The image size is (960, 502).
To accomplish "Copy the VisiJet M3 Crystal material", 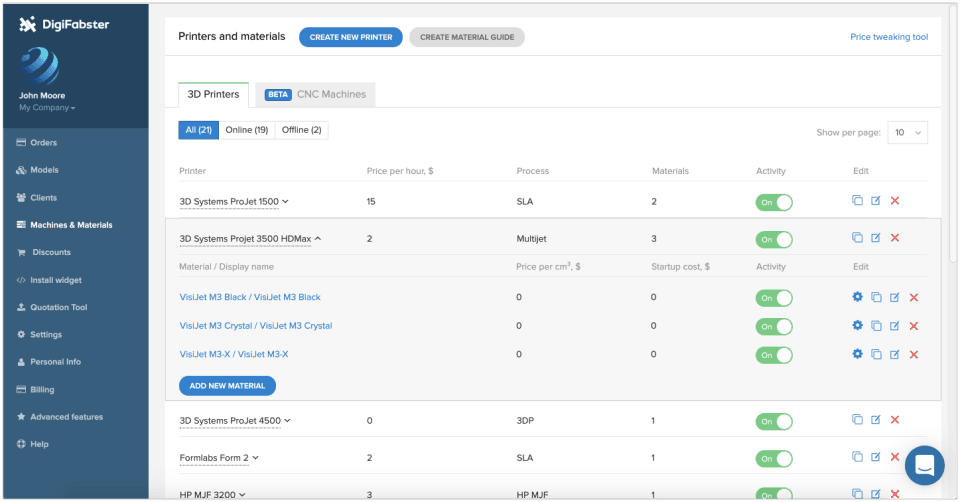I will coord(876,326).
